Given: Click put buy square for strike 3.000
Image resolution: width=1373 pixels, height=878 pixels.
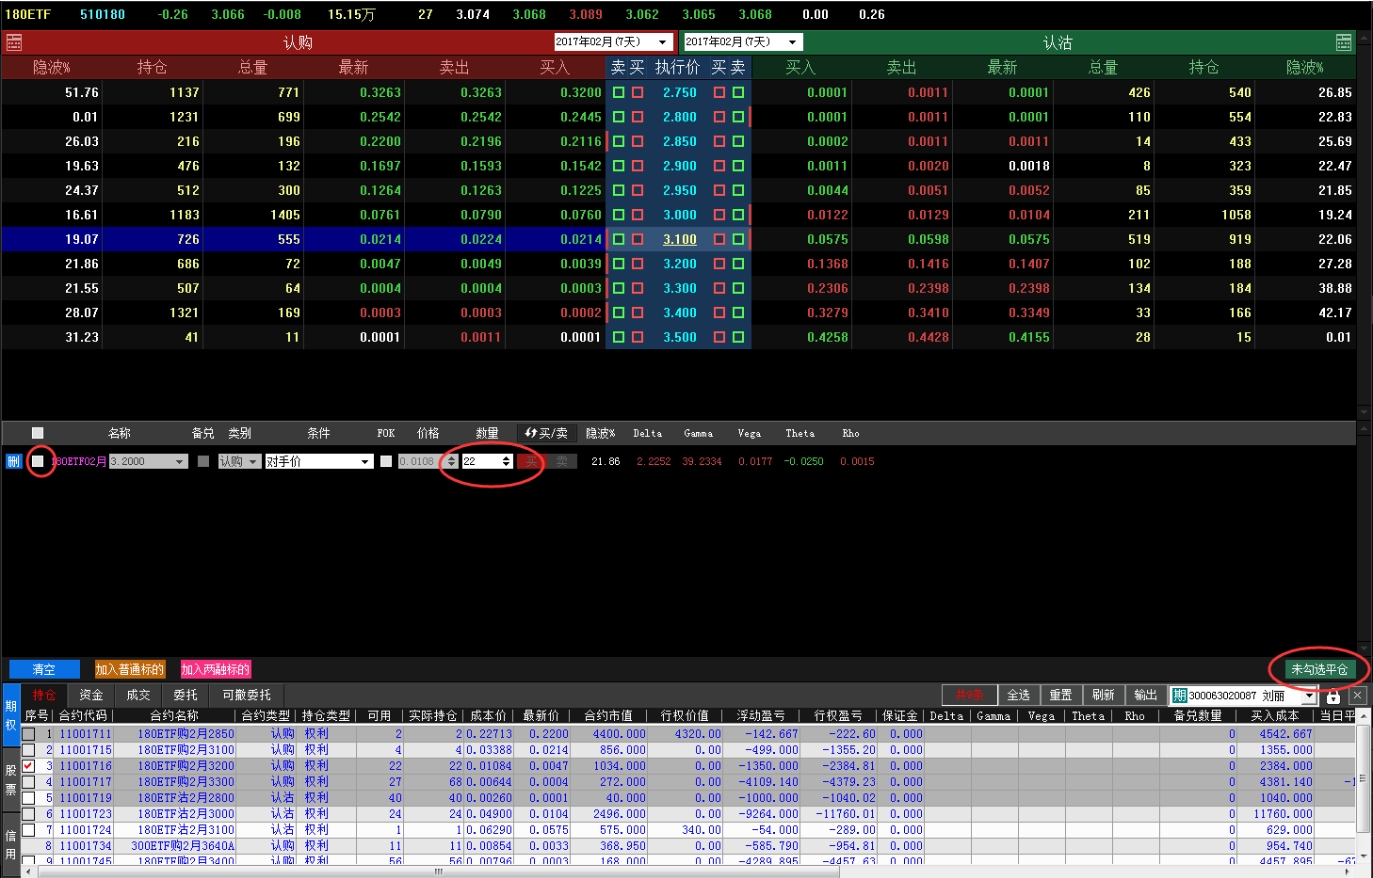Looking at the screenshot, I should tap(719, 215).
